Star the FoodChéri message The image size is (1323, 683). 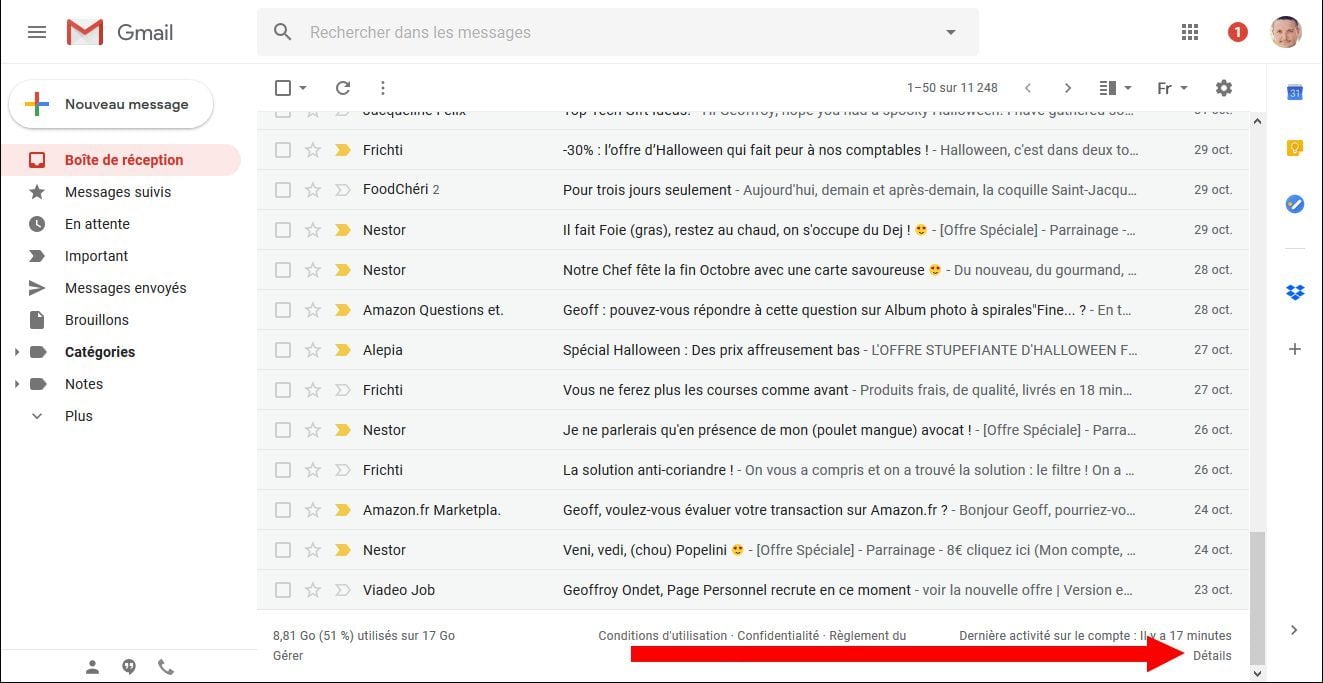(313, 190)
